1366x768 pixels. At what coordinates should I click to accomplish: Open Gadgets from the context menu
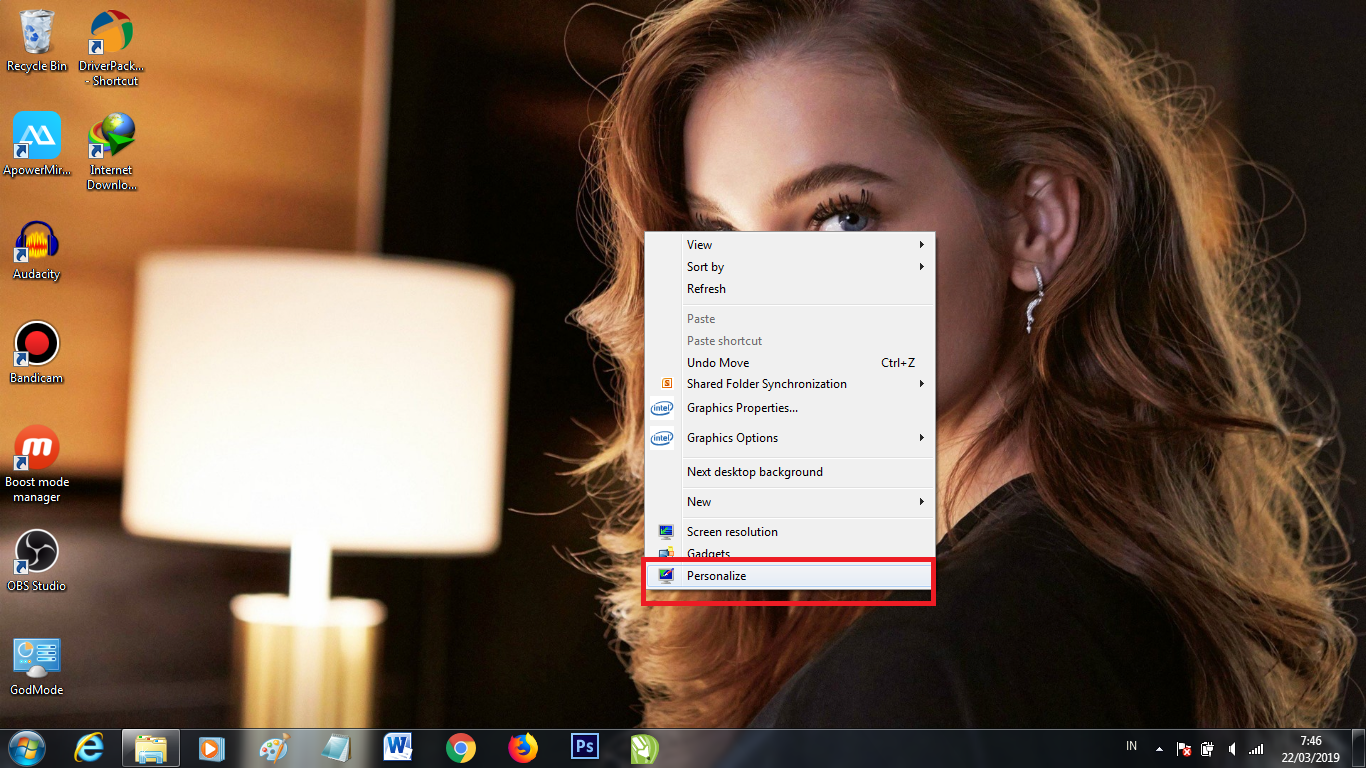(789, 554)
